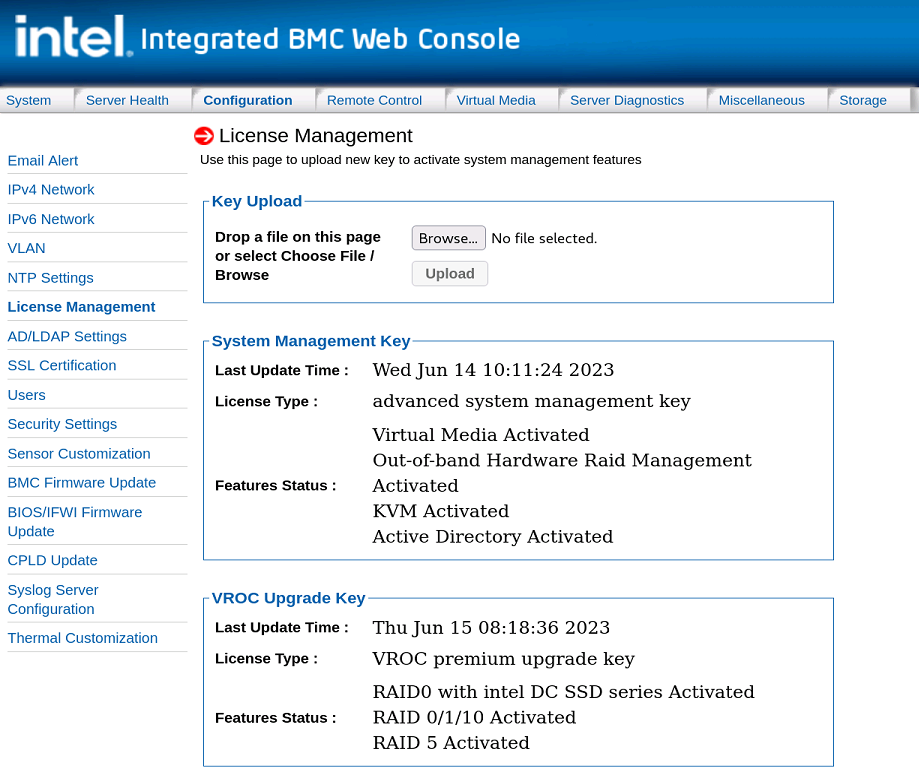Click the Intel logo in header
The height and width of the screenshot is (778, 919).
[x=73, y=38]
